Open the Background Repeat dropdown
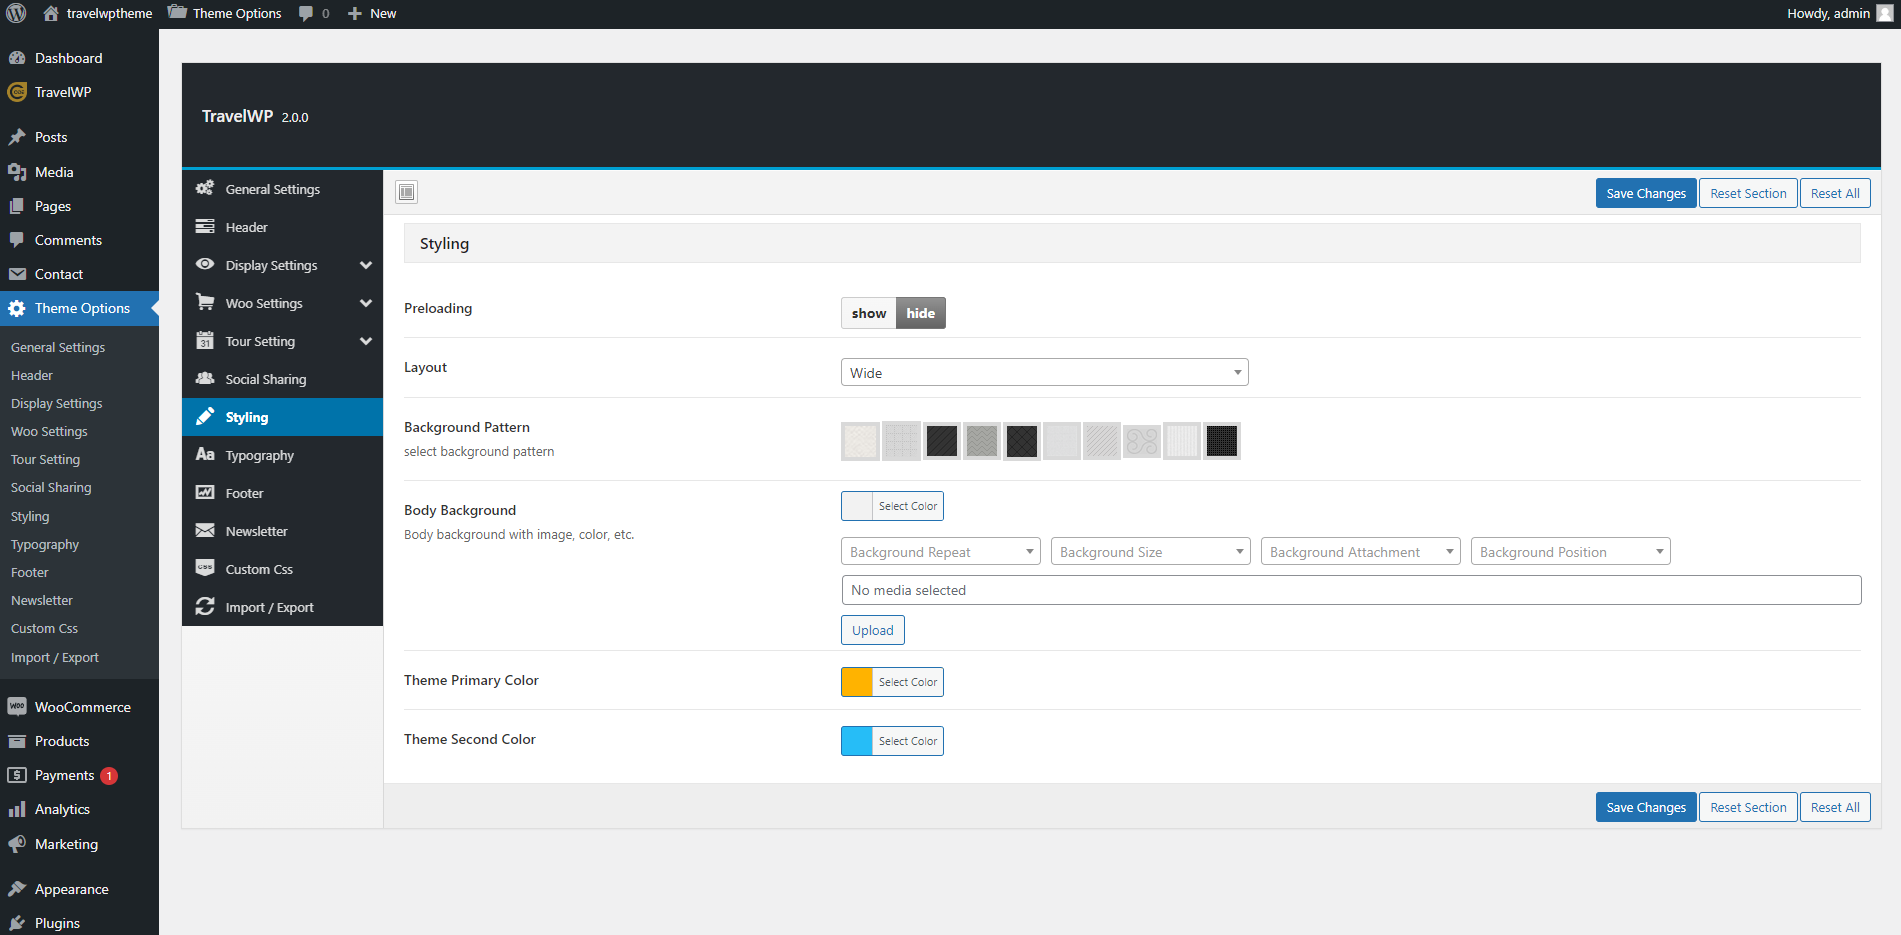This screenshot has height=935, width=1901. click(x=940, y=552)
